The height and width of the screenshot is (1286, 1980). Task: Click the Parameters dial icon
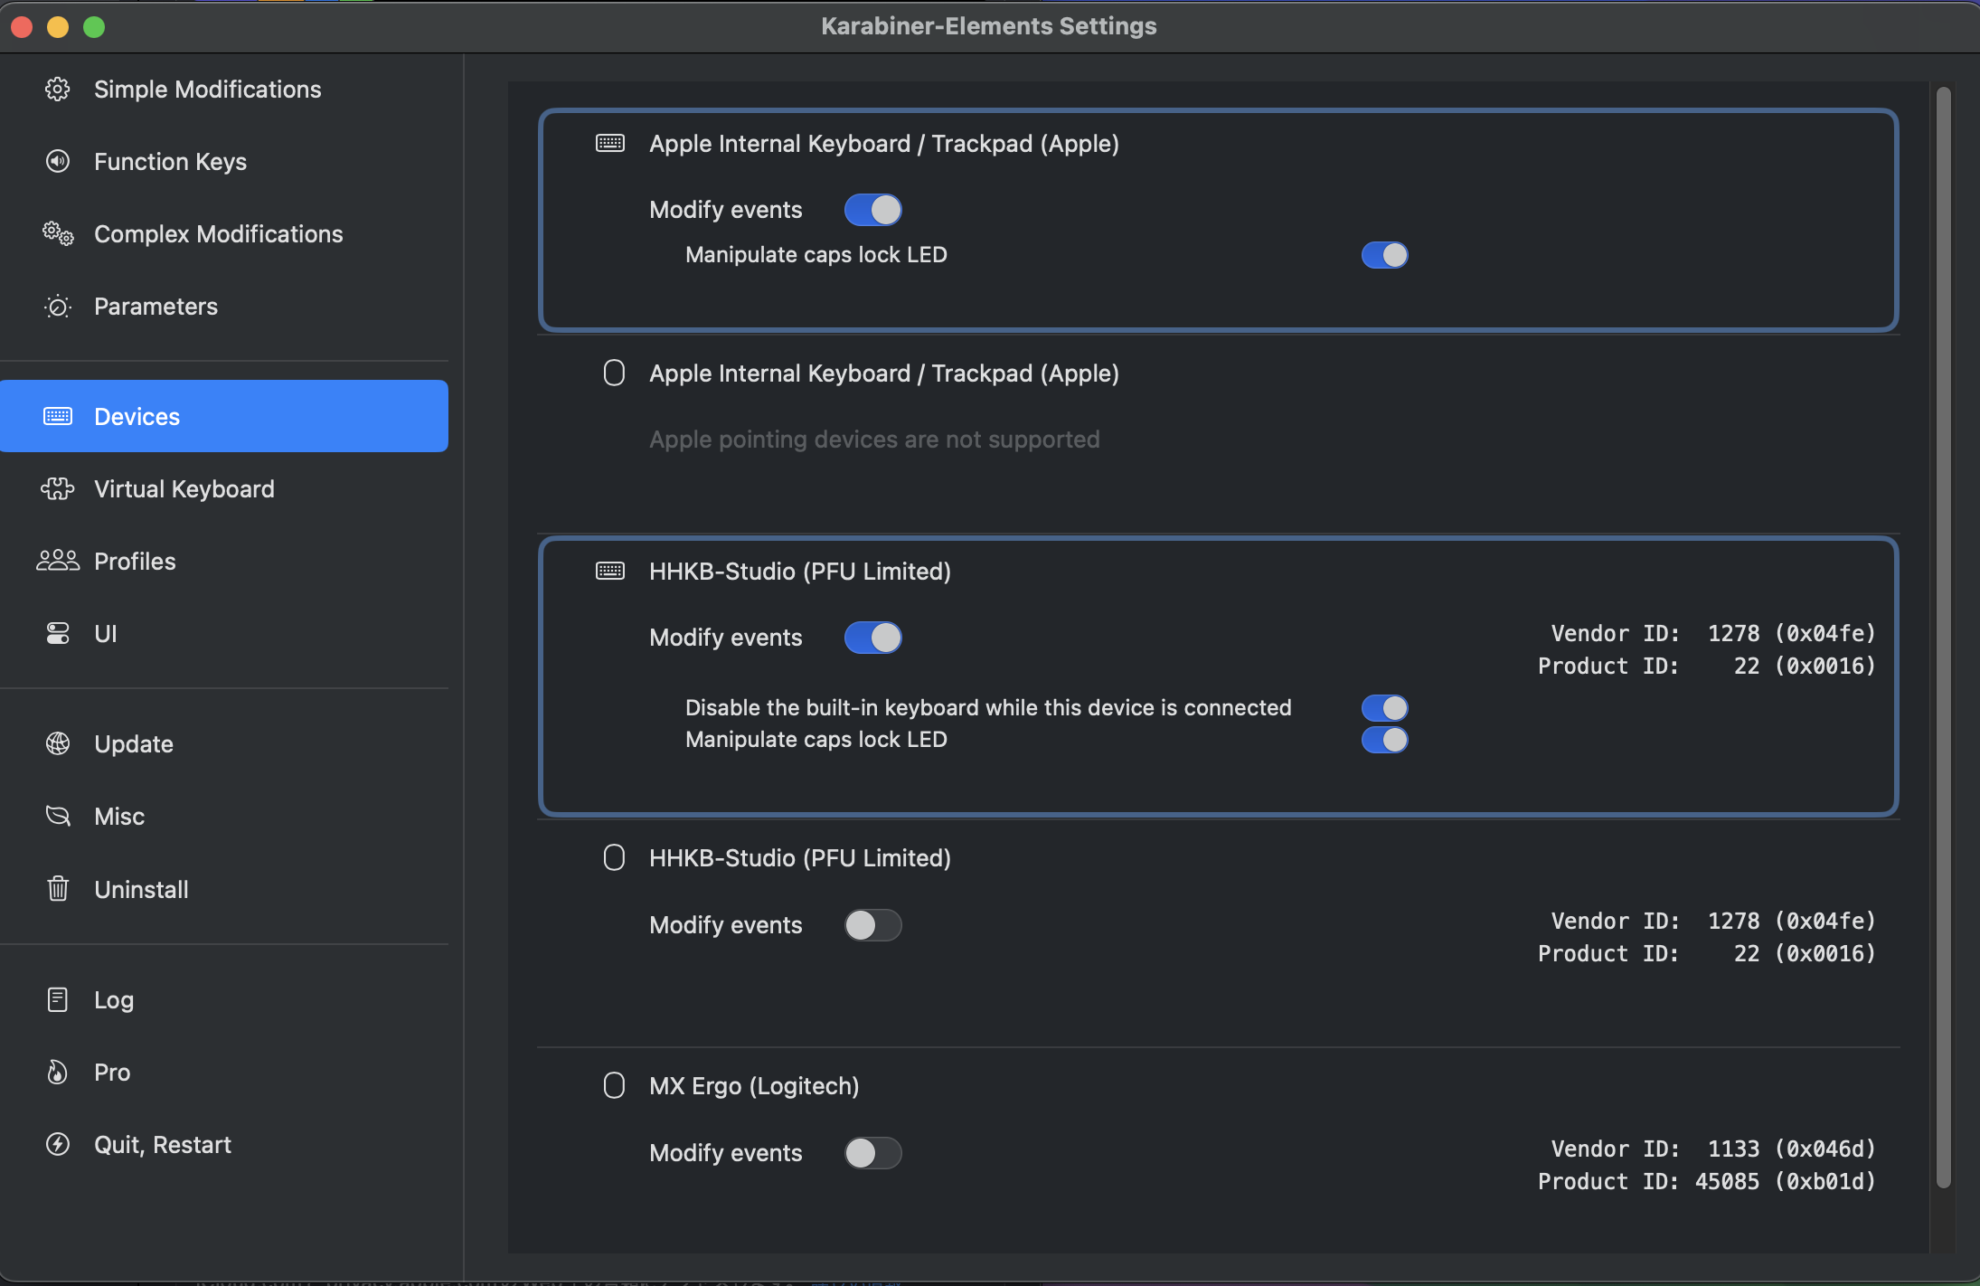coord(57,306)
